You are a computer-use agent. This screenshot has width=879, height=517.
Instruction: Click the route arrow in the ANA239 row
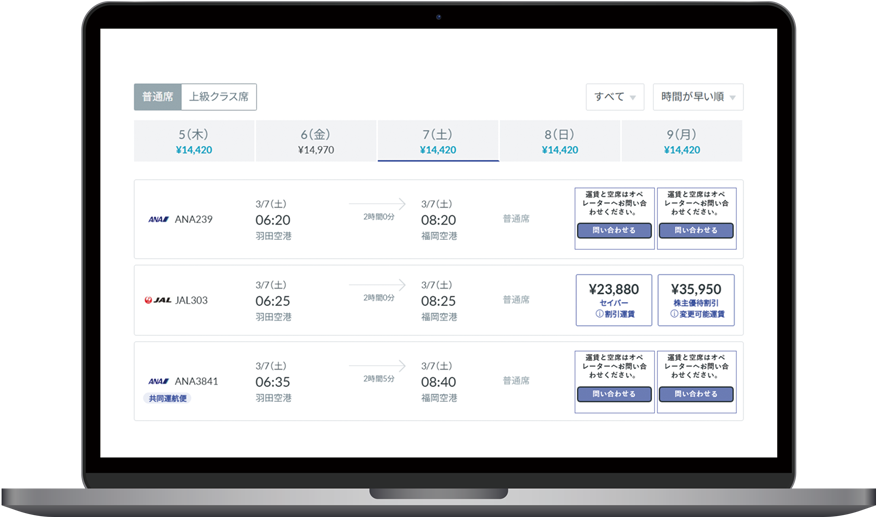(x=378, y=204)
